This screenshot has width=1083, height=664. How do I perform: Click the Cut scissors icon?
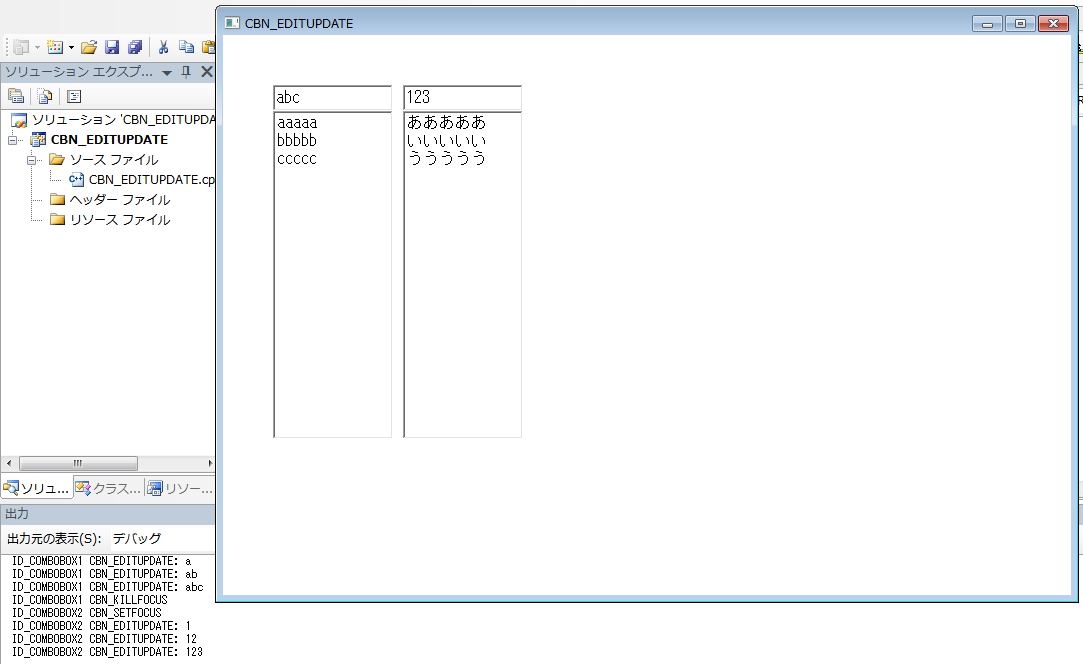[x=164, y=47]
